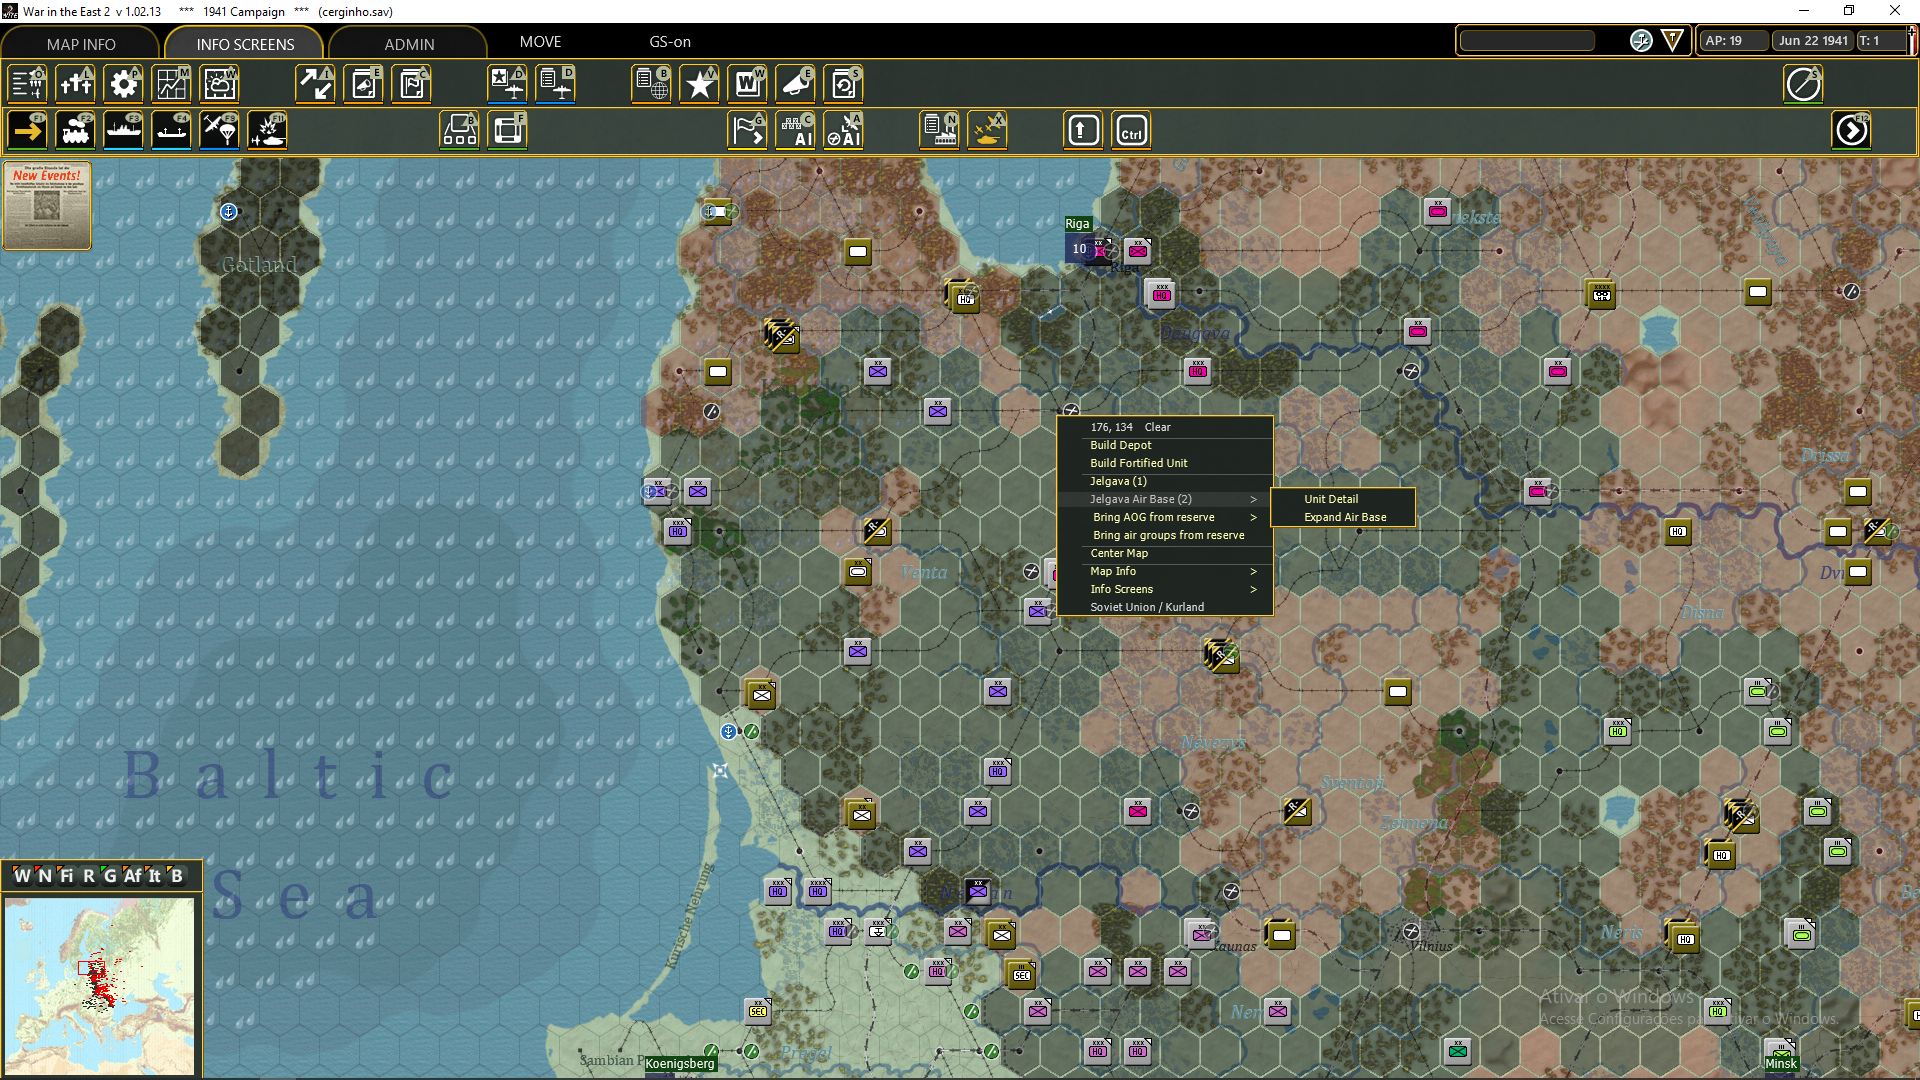Toggle the N nation filter button
This screenshot has height=1080, width=1920.
tap(44, 876)
